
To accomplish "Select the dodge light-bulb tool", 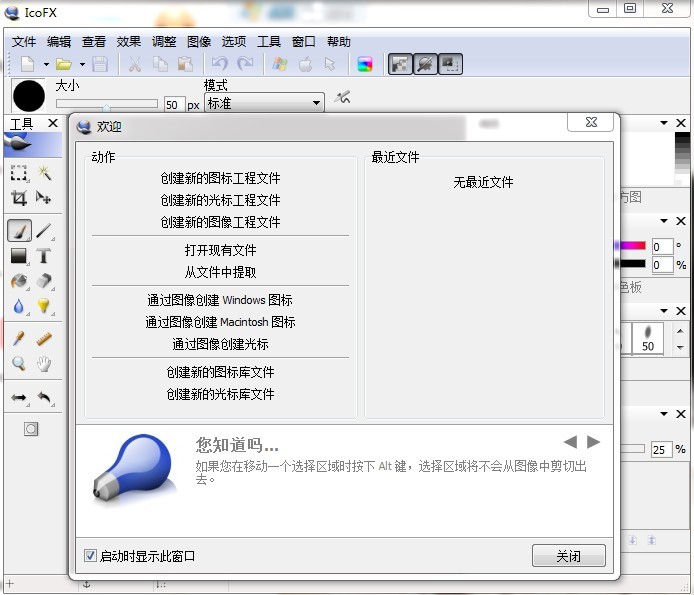I will (x=44, y=306).
